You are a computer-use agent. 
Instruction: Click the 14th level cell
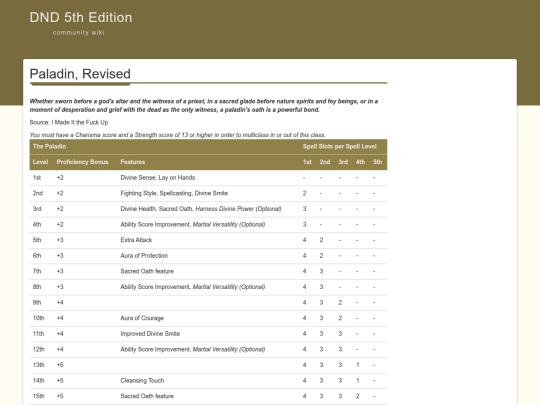coord(39,381)
